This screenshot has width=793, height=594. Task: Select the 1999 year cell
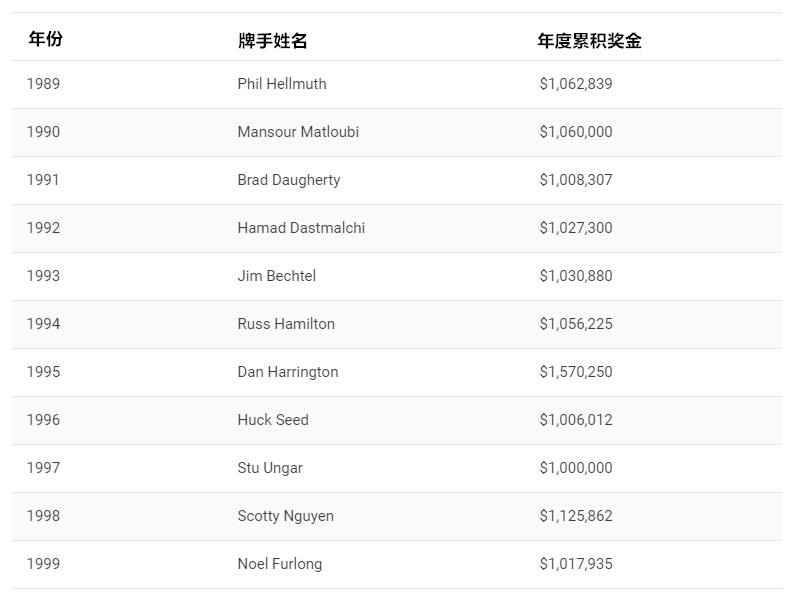click(44, 564)
